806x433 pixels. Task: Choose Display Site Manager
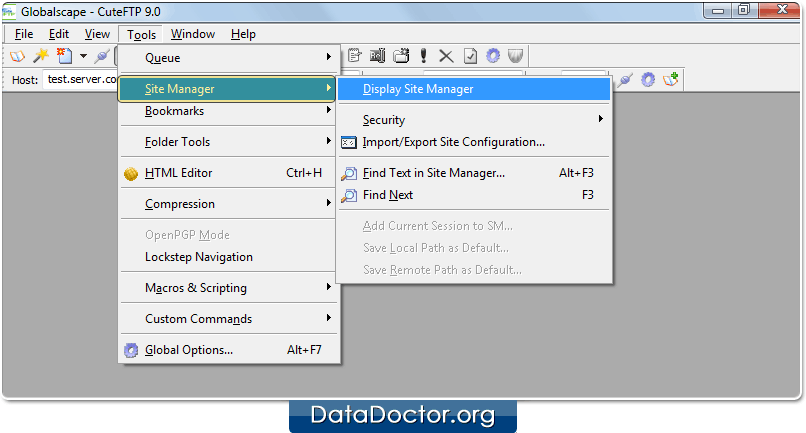click(x=474, y=89)
